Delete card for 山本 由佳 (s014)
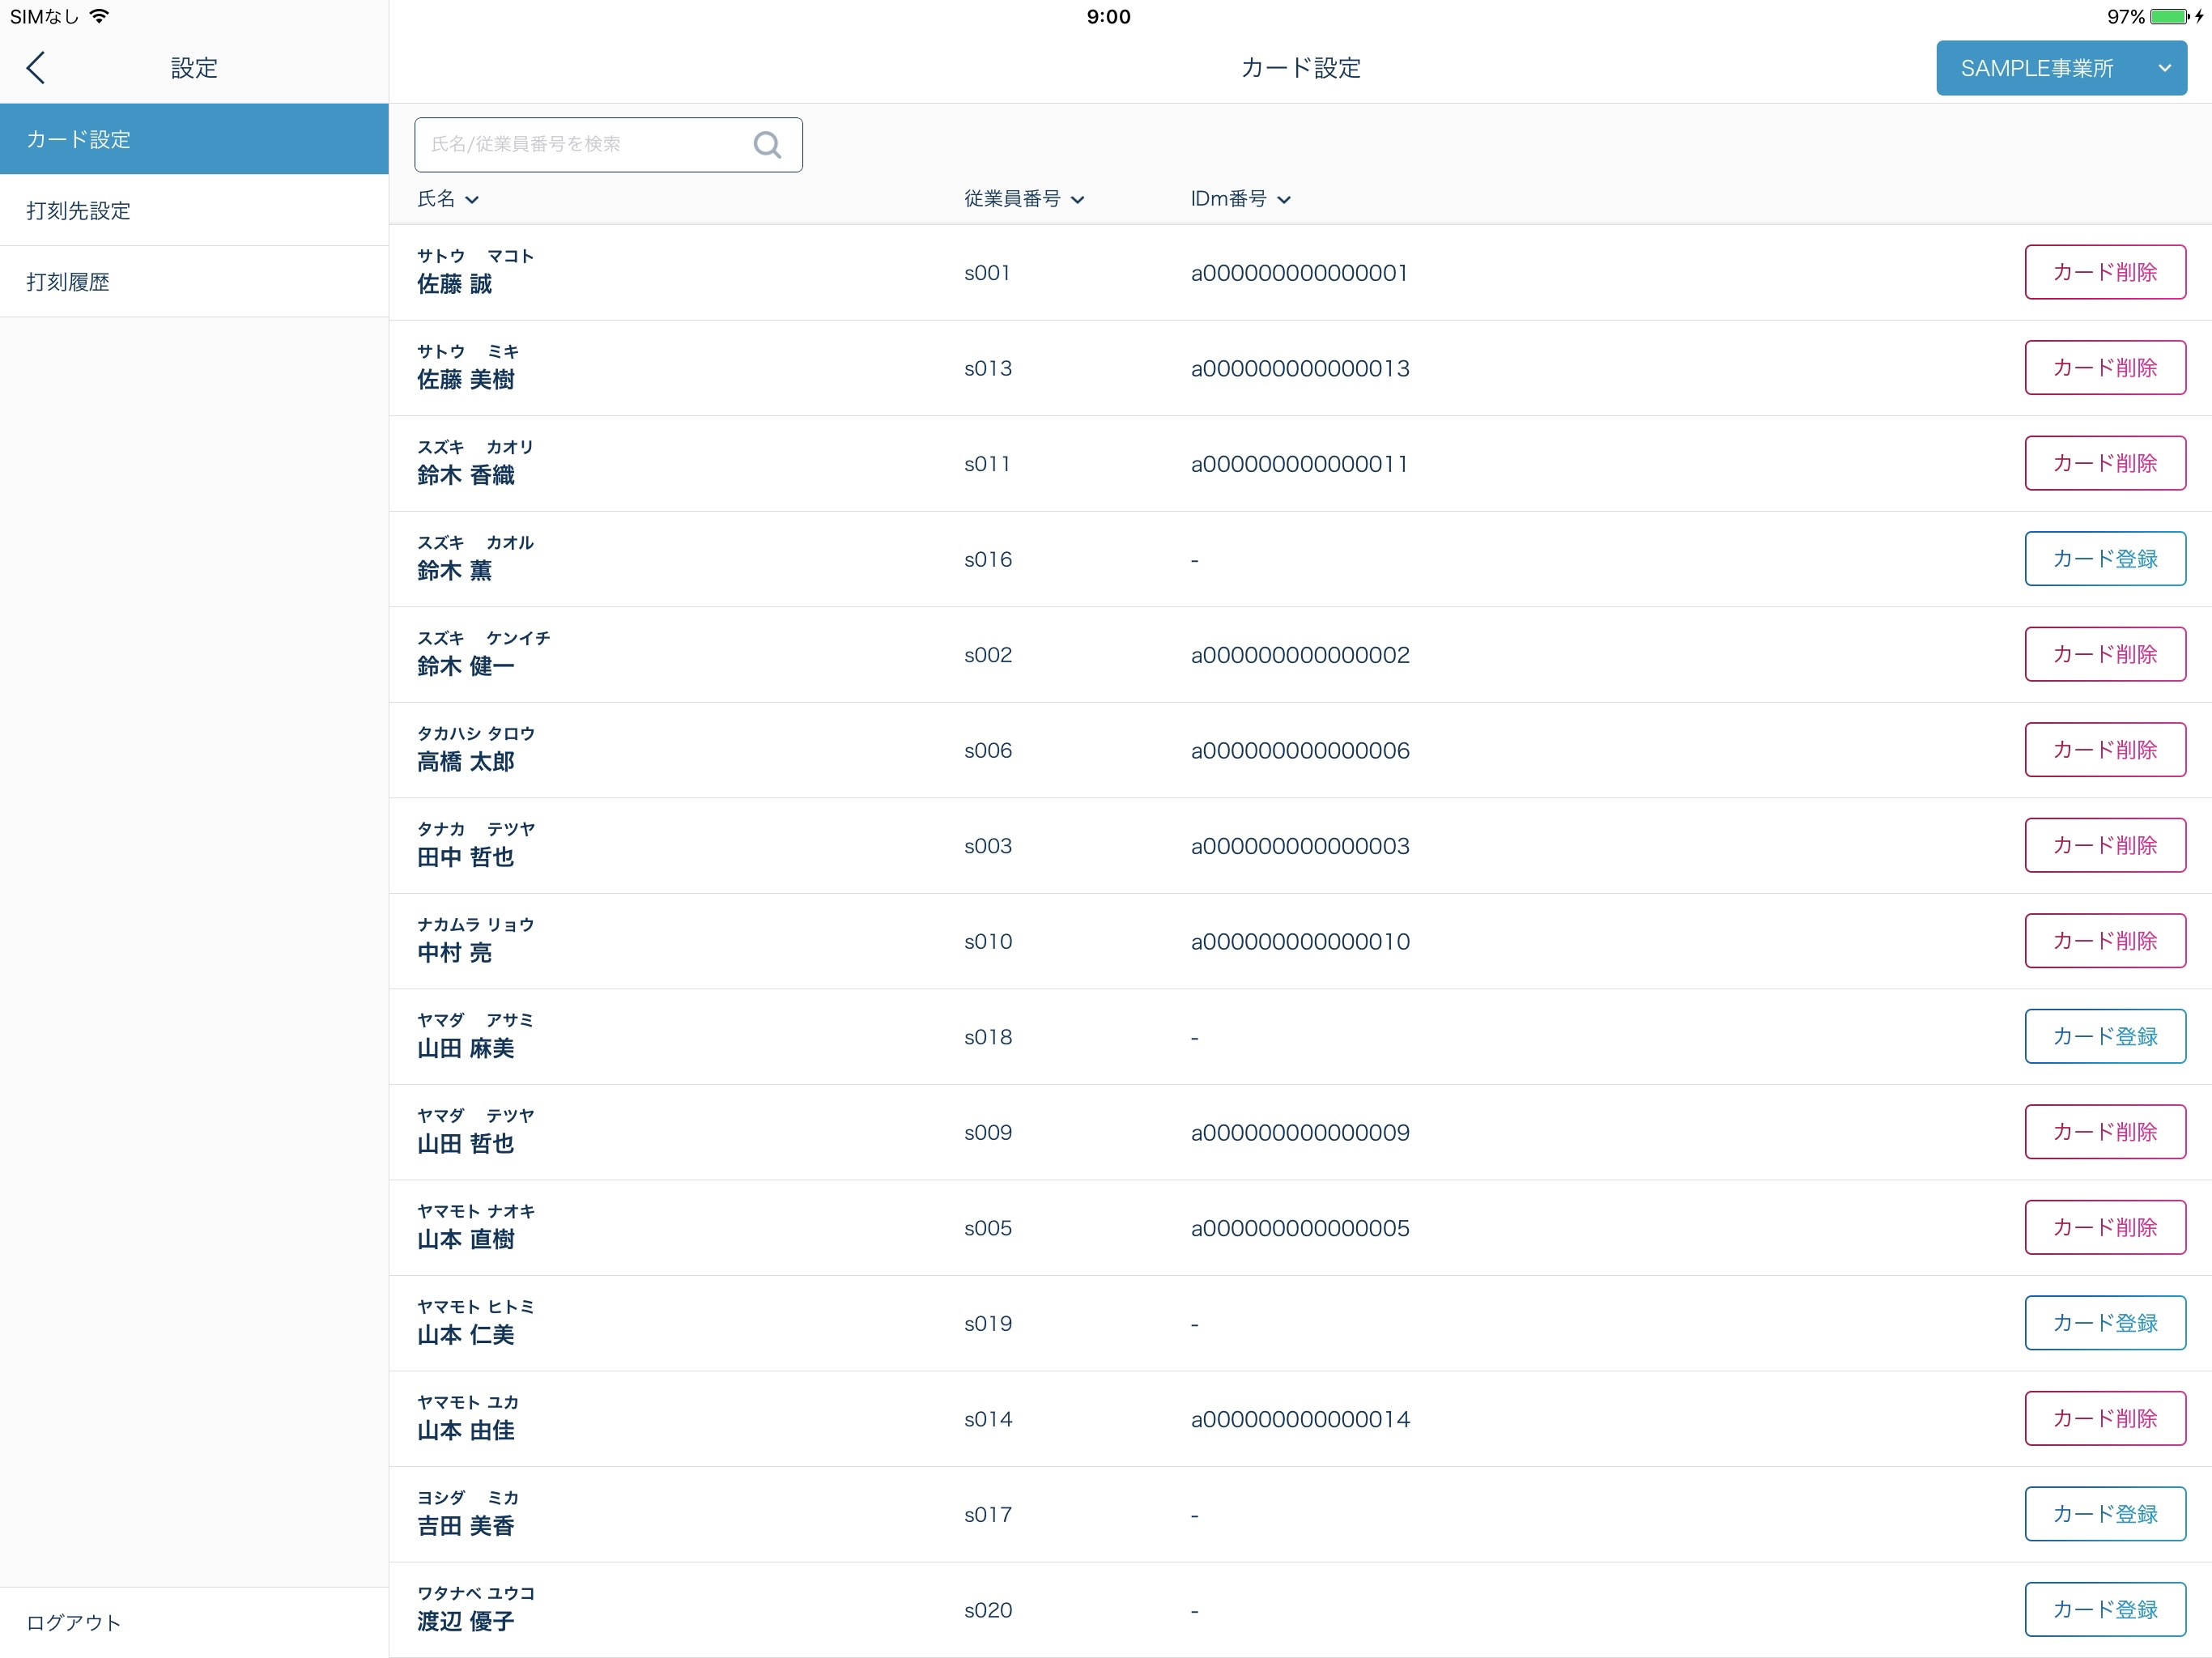 [x=2104, y=1418]
